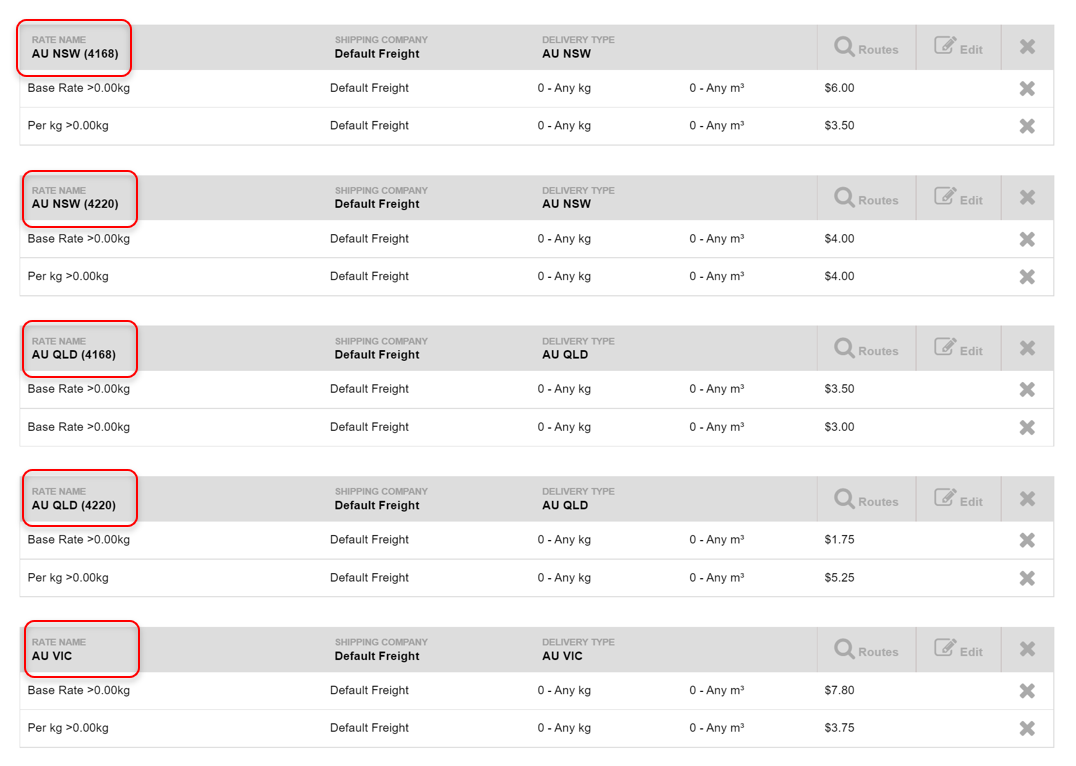Remove the $7.80 Base Rate row
The height and width of the screenshot is (766, 1076).
(x=1027, y=691)
